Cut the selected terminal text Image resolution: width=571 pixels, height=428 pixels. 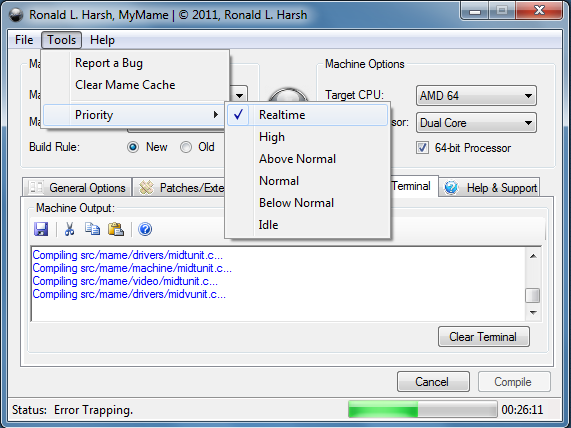click(69, 229)
